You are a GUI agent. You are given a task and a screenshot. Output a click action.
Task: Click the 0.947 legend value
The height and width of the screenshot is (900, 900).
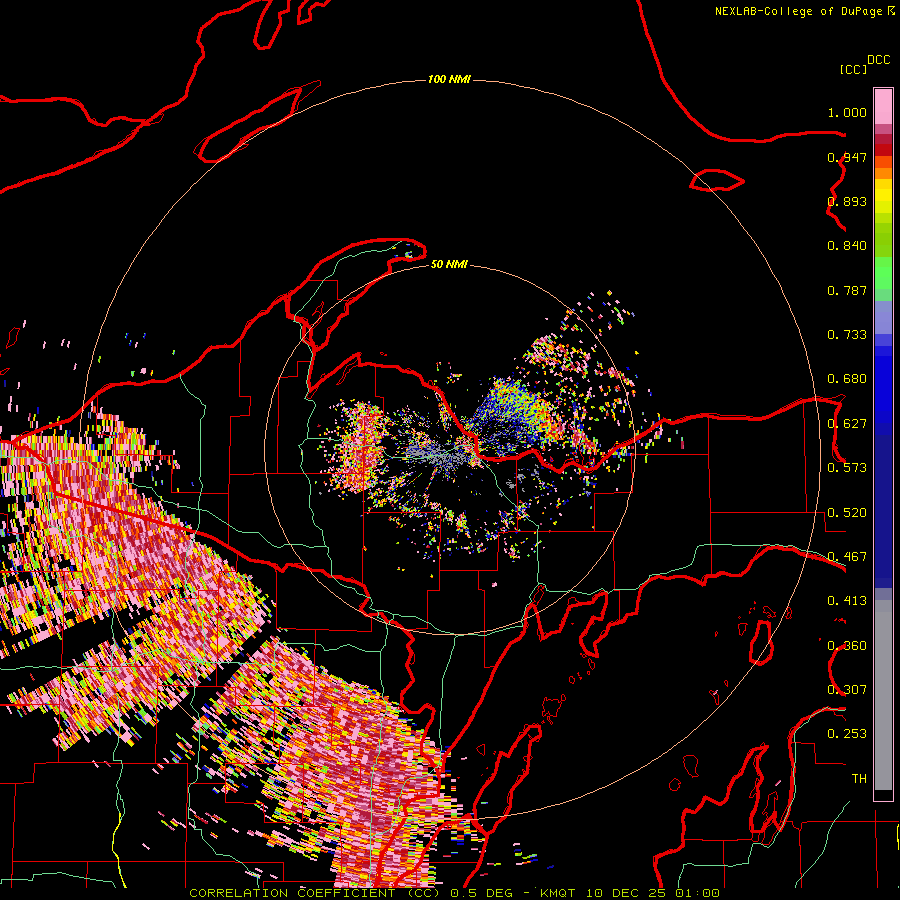[847, 157]
